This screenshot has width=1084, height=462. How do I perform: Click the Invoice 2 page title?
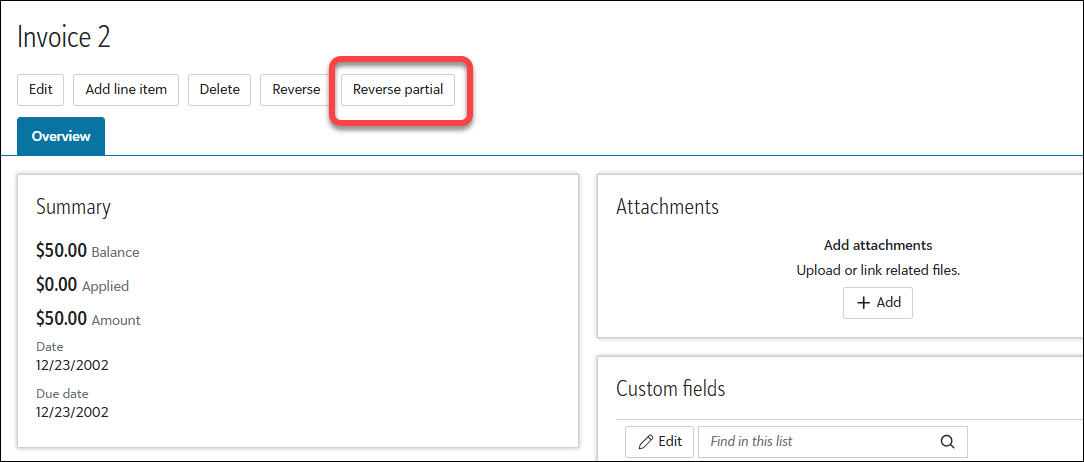64,38
